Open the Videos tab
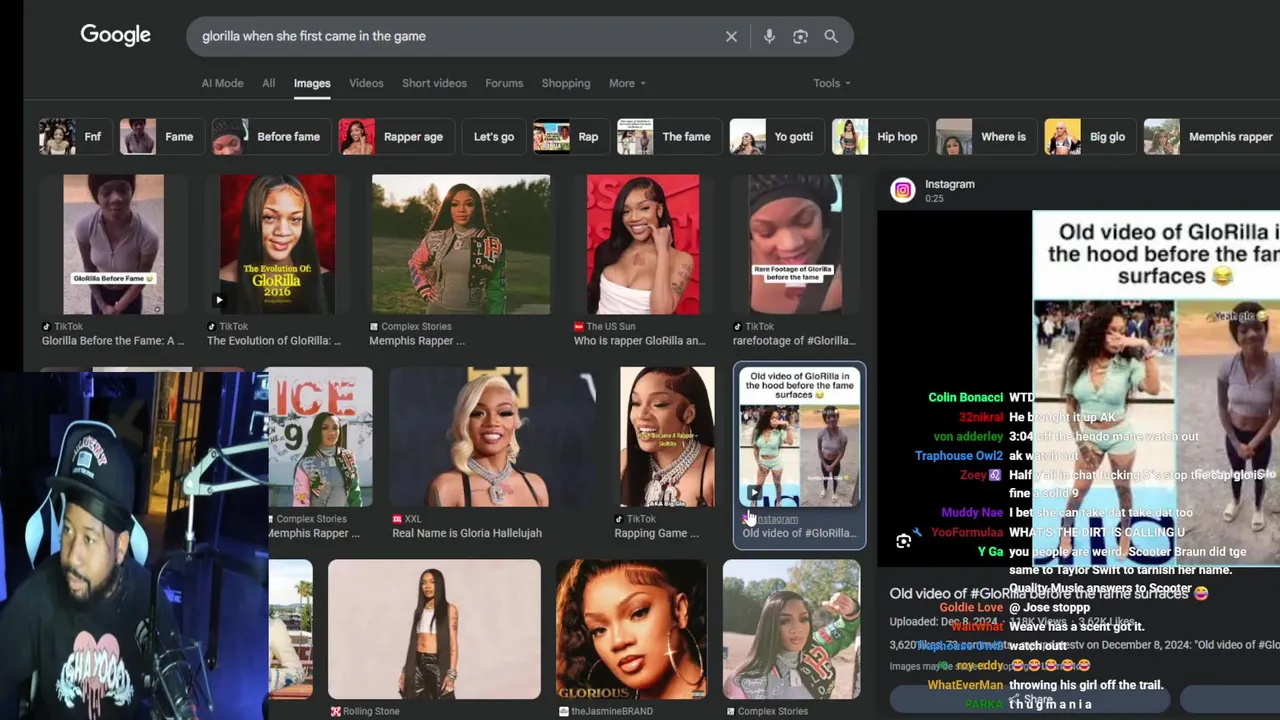The width and height of the screenshot is (1280, 720). (366, 83)
